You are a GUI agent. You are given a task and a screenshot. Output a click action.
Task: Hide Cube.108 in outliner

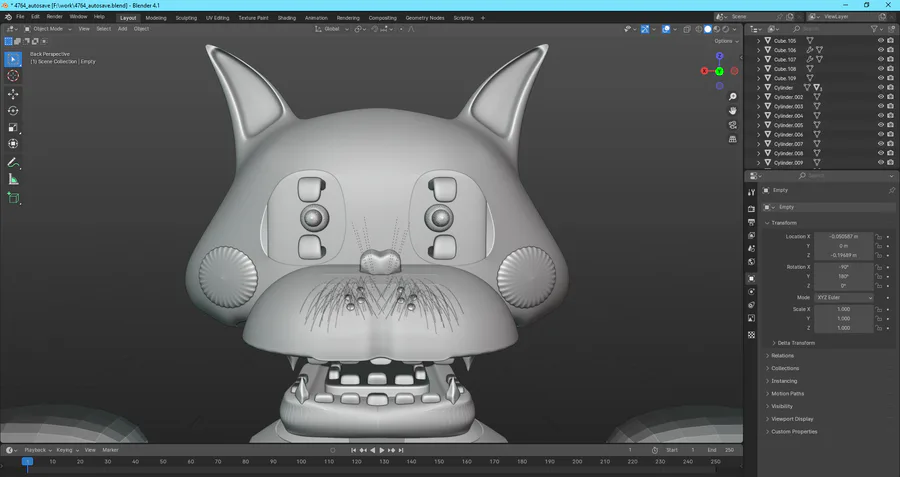point(880,69)
